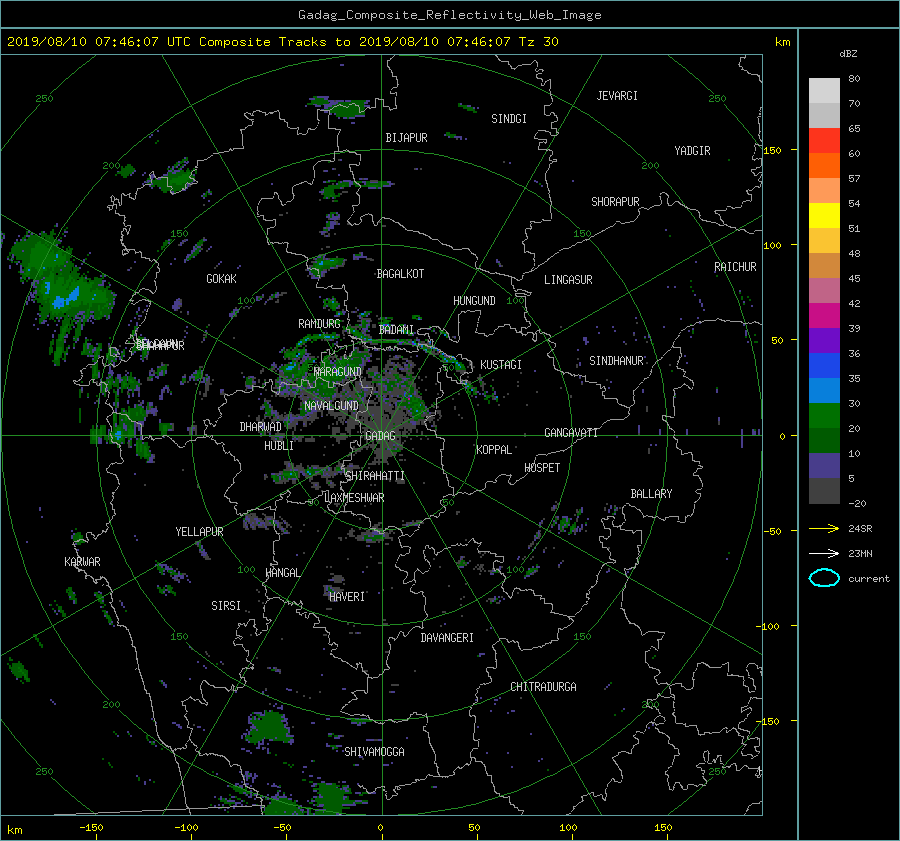This screenshot has height=841, width=900.
Task: Click the SINDGI city label
Action: click(x=509, y=119)
